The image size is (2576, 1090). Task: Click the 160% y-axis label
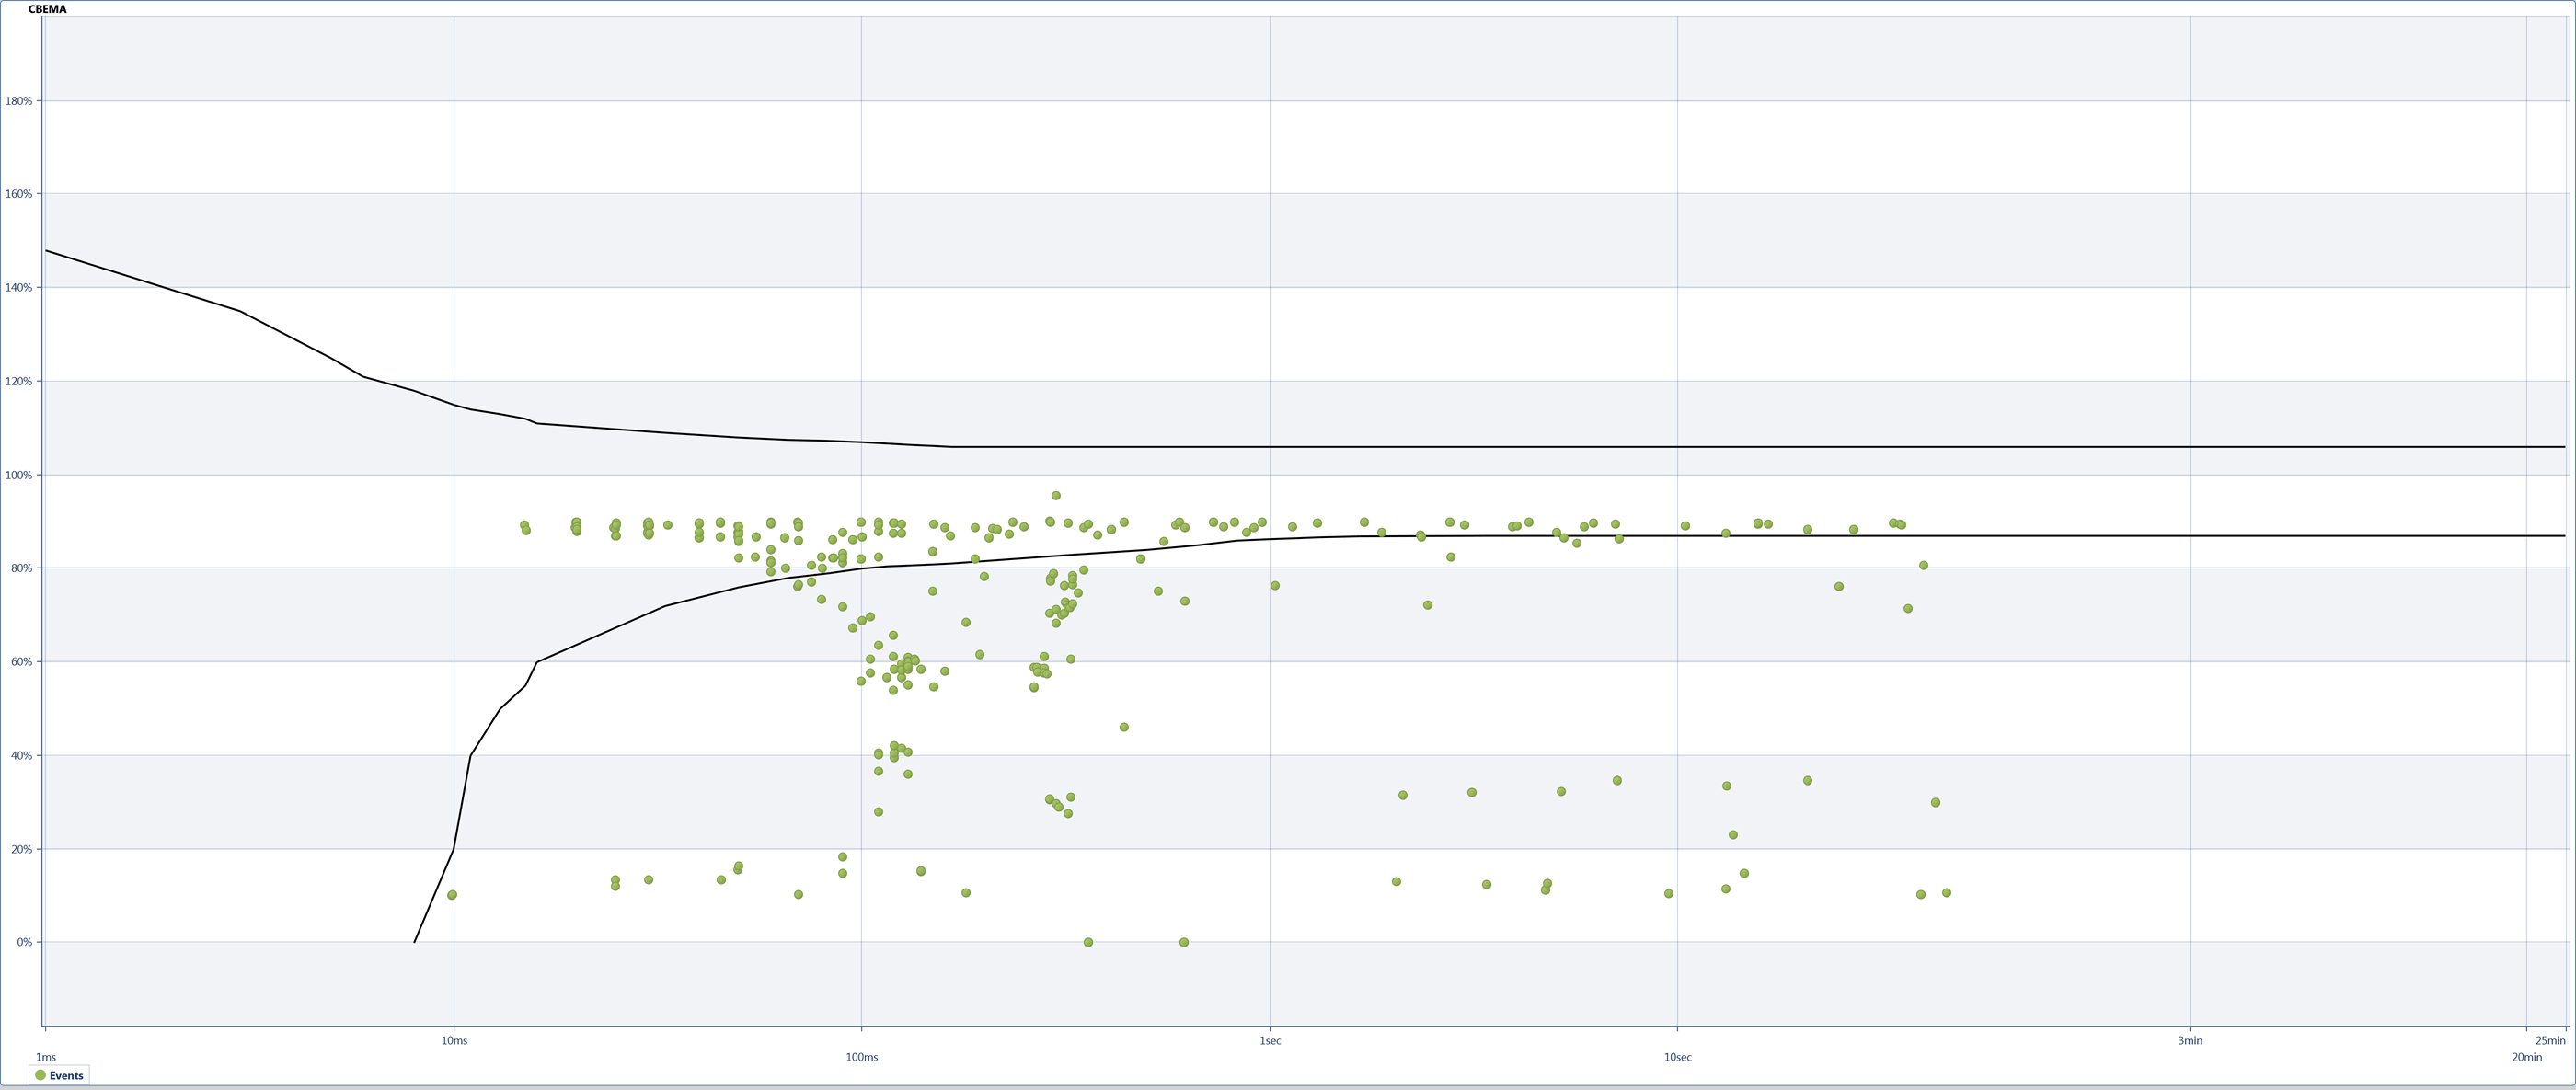19,194
